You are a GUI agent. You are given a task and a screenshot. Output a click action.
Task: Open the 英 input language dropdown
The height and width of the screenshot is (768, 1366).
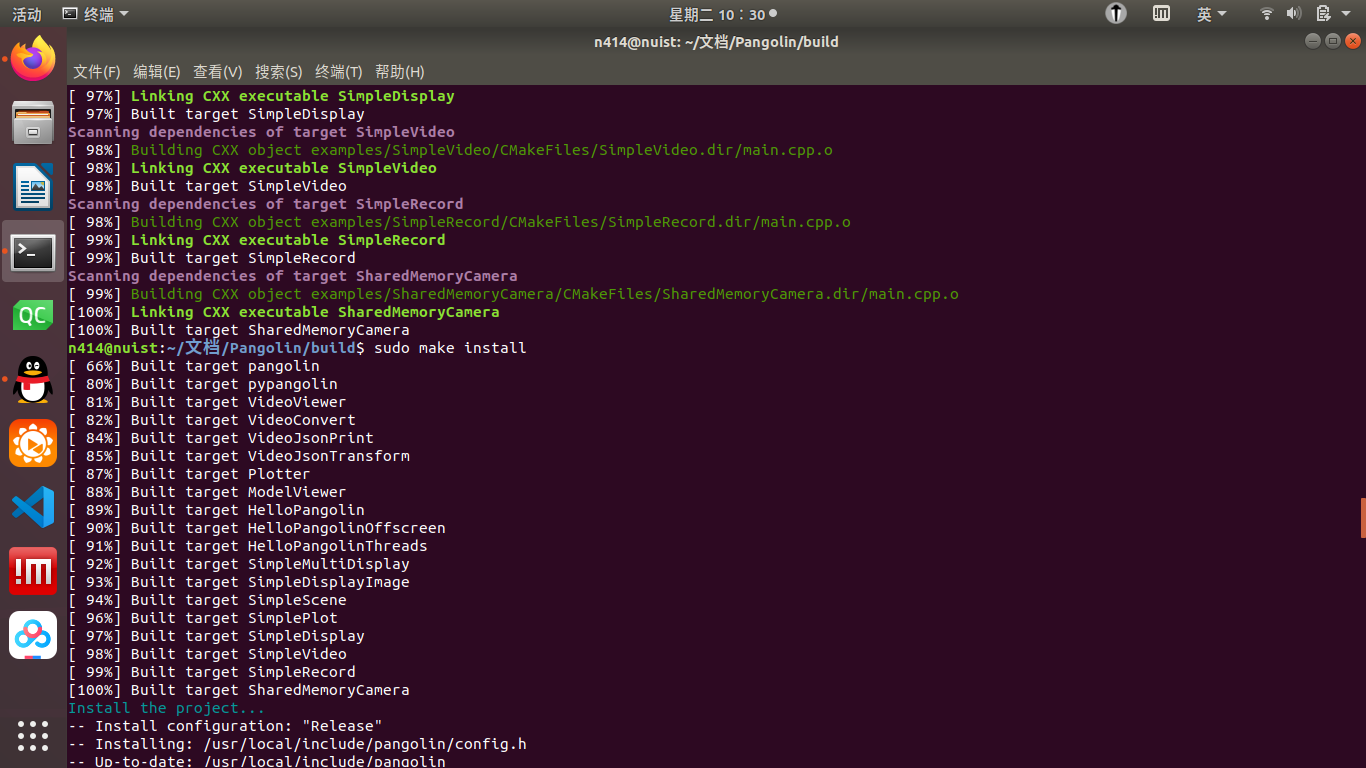coord(1211,14)
